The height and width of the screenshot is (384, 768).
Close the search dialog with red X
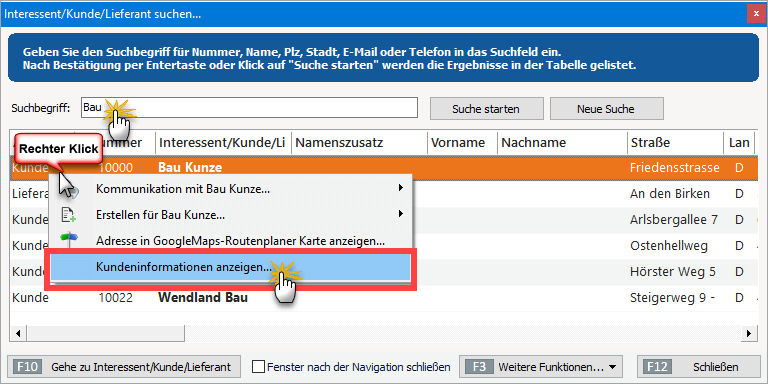(756, 14)
